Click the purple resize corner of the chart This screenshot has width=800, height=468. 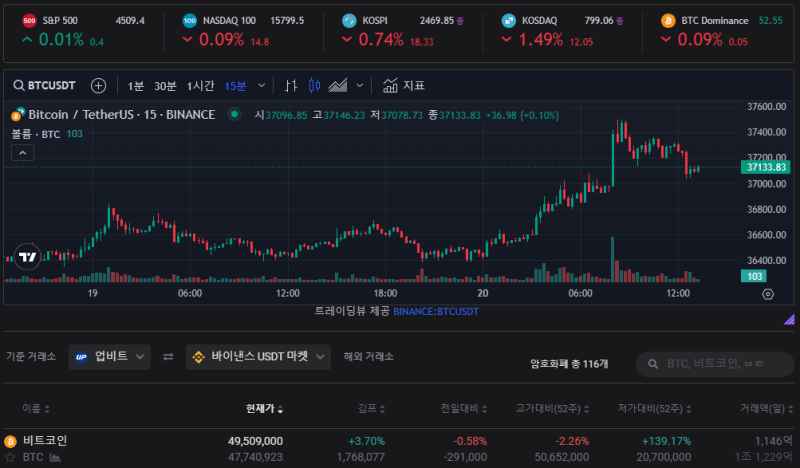point(789,319)
